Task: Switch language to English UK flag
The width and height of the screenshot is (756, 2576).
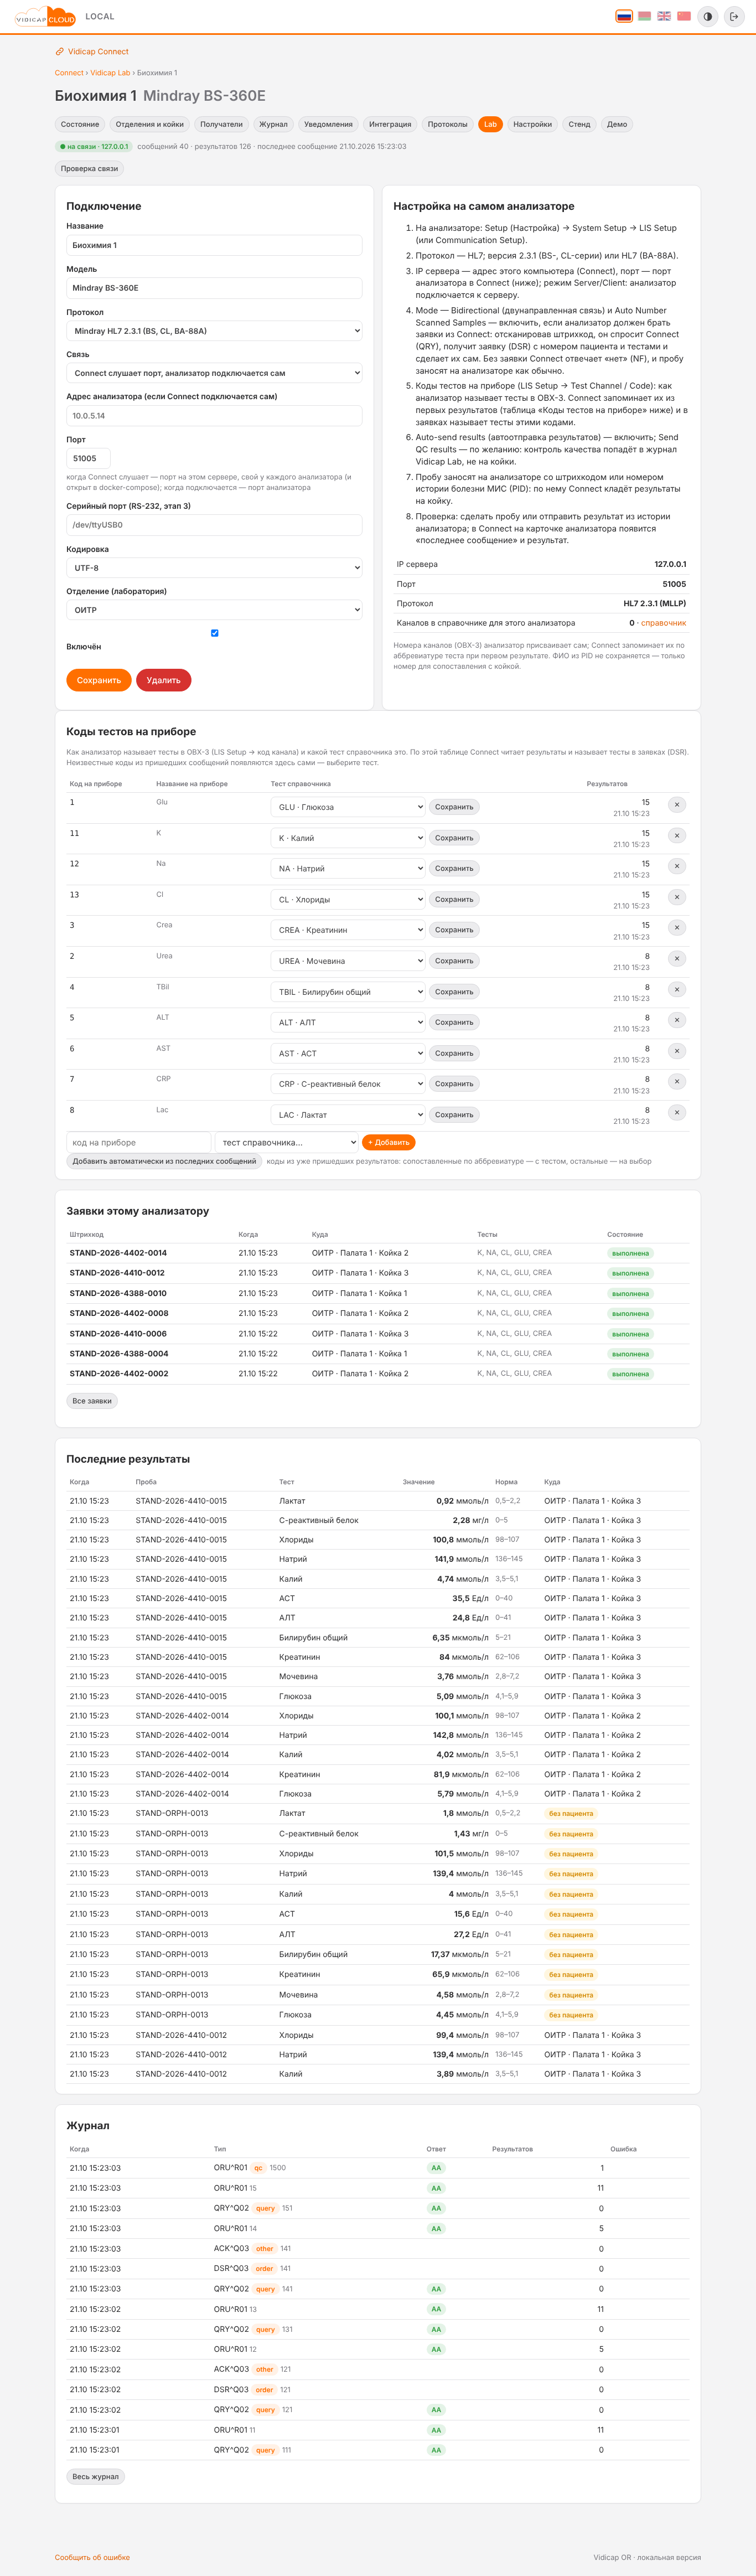Action: click(664, 16)
